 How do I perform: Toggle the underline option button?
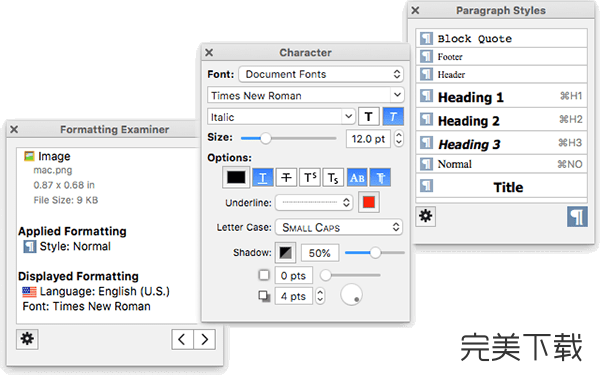coord(262,178)
